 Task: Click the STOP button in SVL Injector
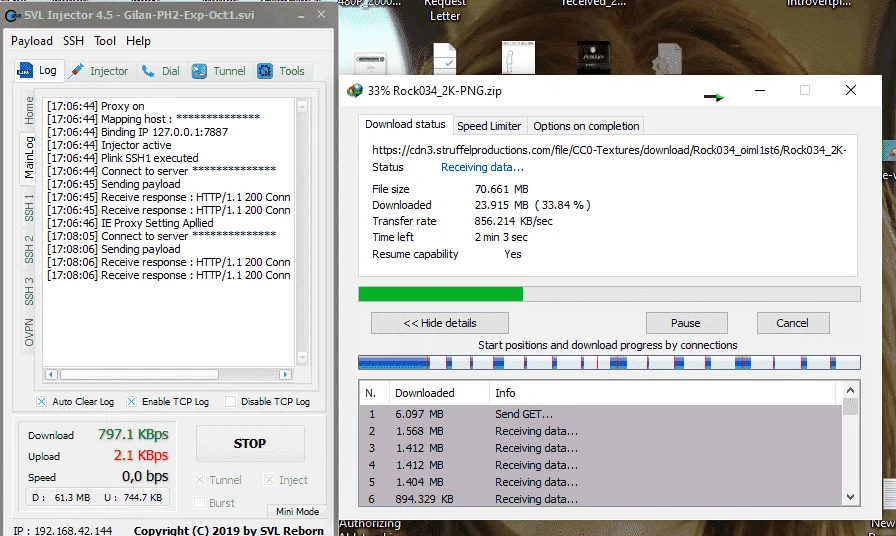tap(250, 443)
